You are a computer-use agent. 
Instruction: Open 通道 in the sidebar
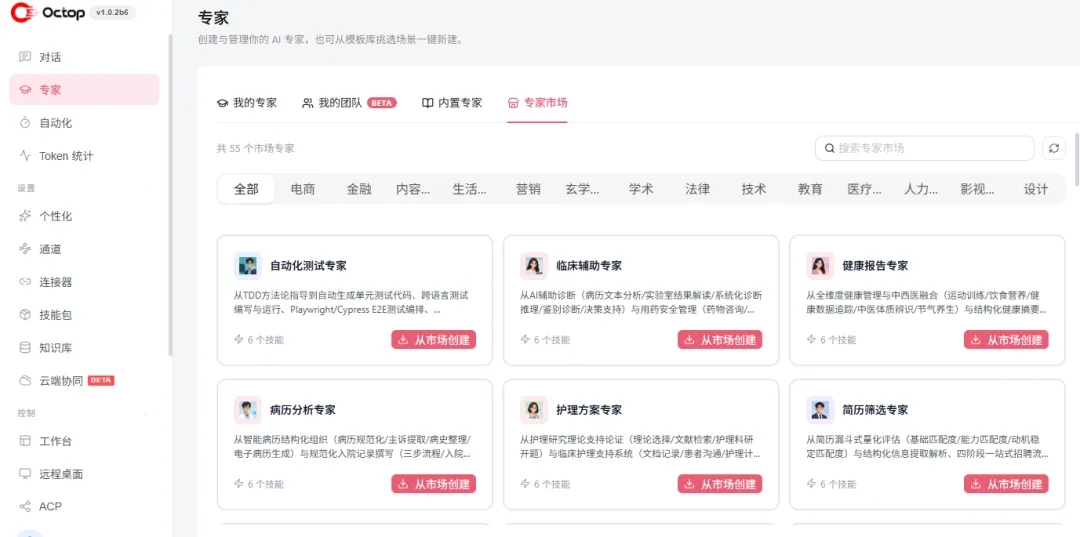(x=84, y=249)
